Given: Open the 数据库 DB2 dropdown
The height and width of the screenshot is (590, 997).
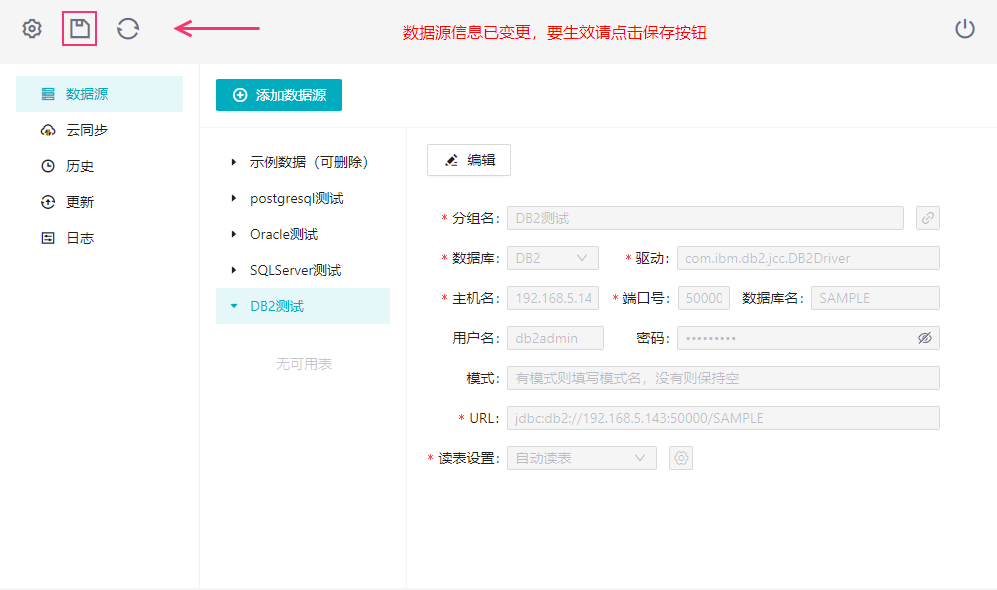Looking at the screenshot, I should tap(553, 258).
